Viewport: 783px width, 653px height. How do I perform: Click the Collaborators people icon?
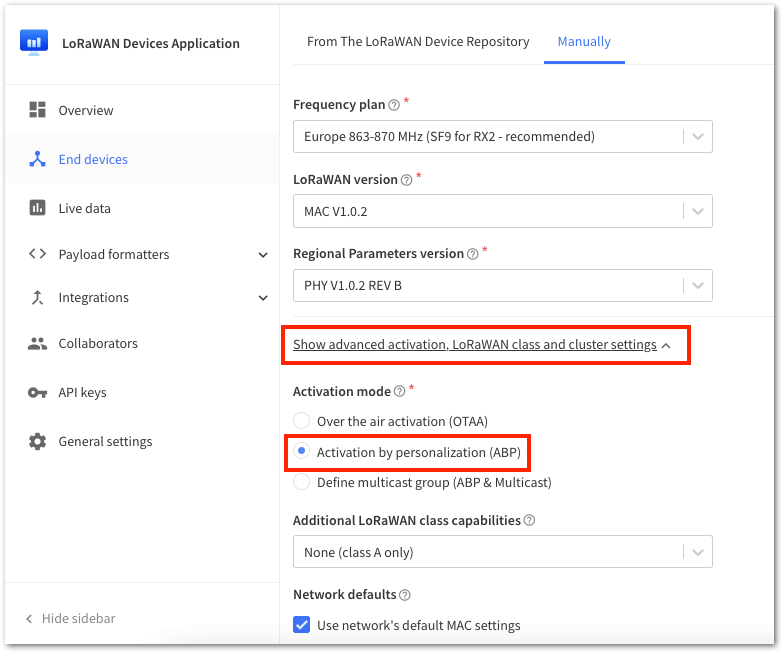coord(37,343)
